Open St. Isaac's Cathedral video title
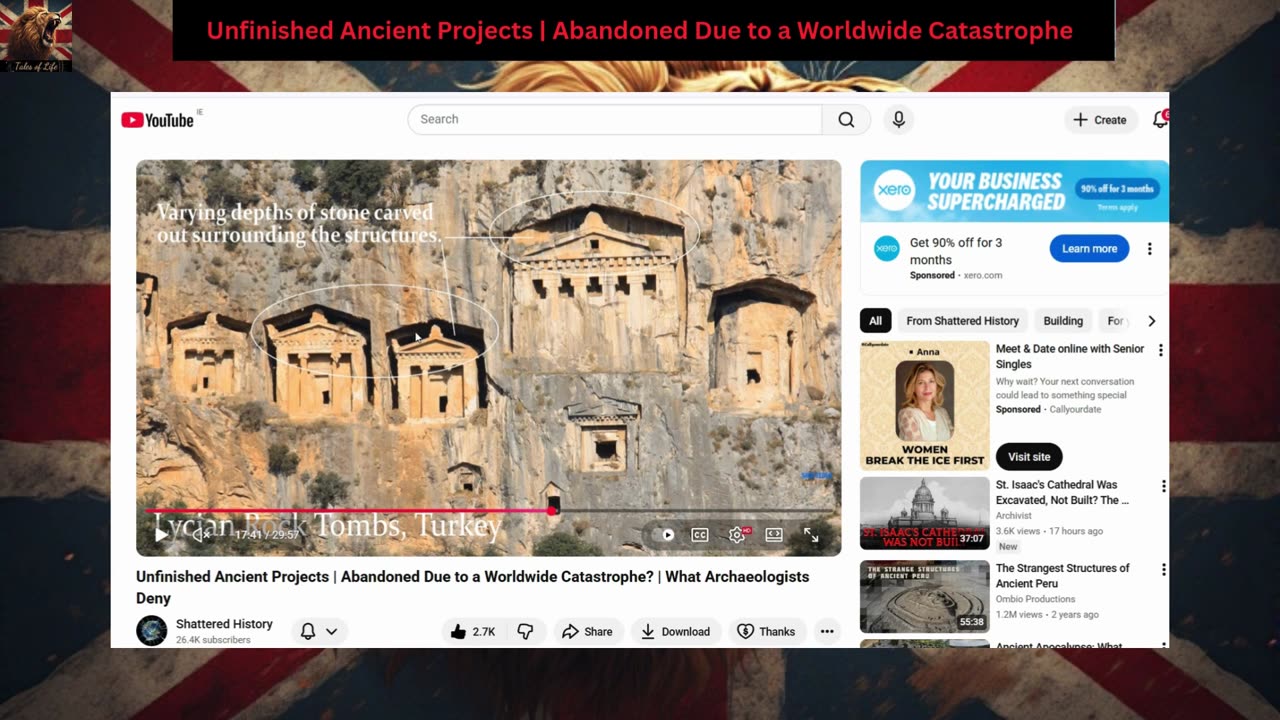This screenshot has height=720, width=1280. pyautogui.click(x=1062, y=492)
